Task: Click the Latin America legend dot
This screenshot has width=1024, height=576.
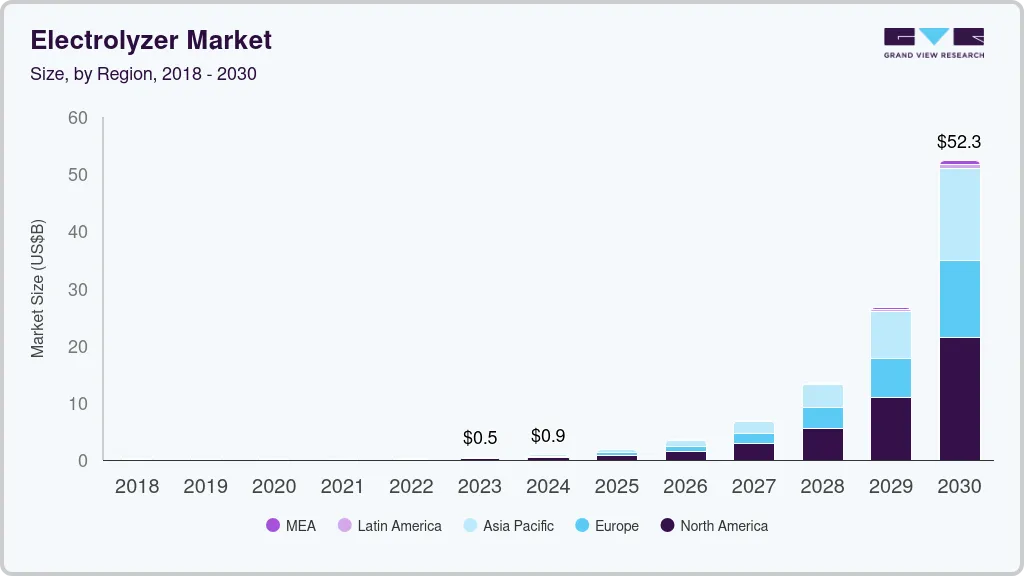Action: [345, 526]
